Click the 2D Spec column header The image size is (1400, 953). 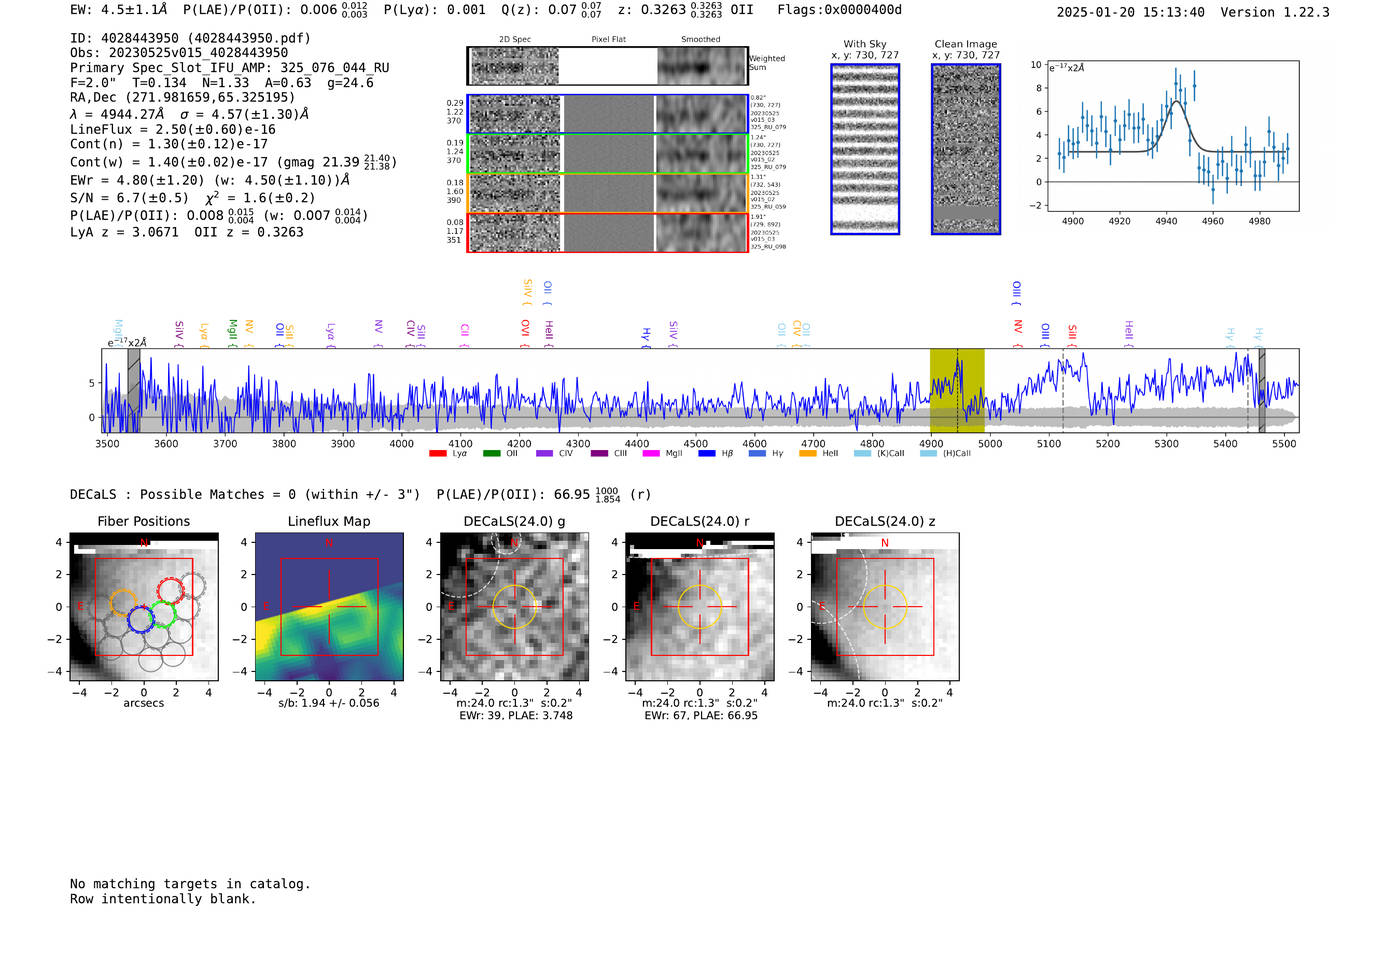[x=515, y=40]
